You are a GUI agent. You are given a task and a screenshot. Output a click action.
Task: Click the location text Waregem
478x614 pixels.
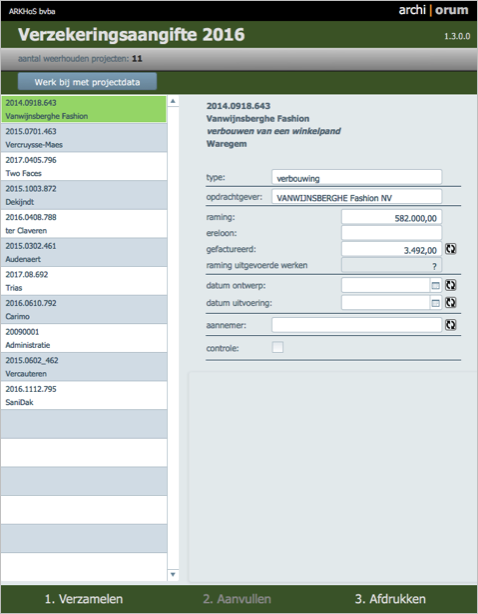click(x=227, y=144)
